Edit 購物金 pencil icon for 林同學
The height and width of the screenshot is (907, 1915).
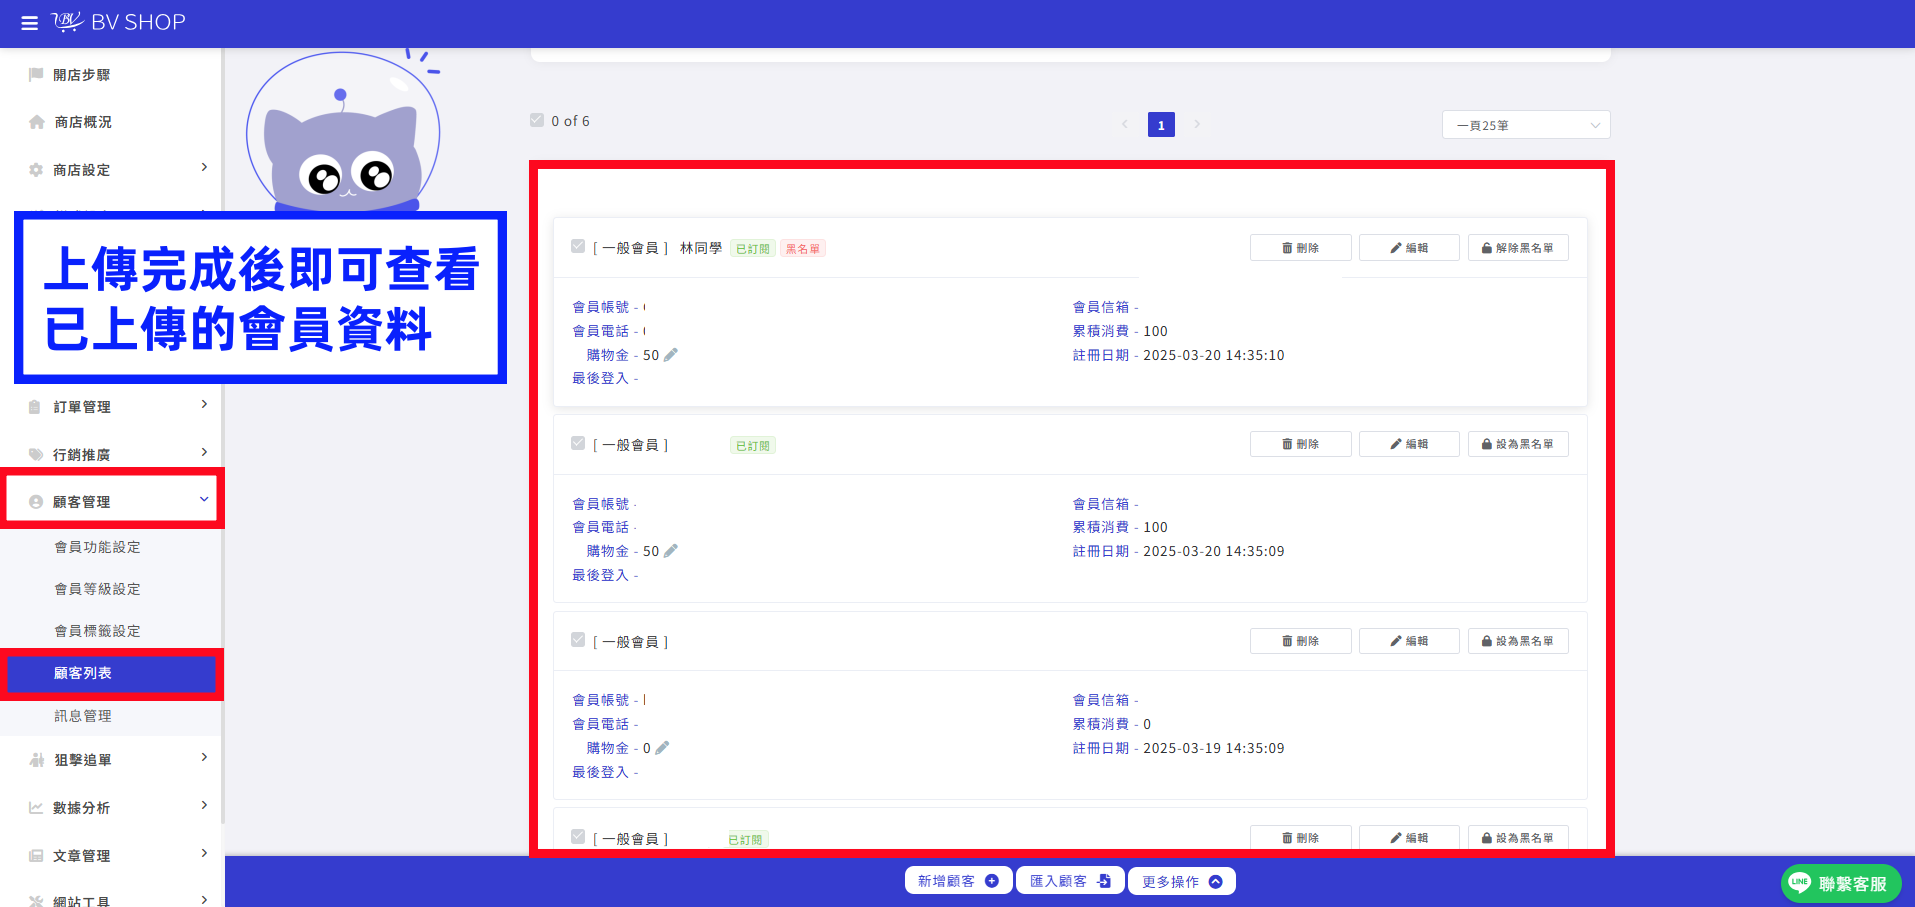pos(671,355)
